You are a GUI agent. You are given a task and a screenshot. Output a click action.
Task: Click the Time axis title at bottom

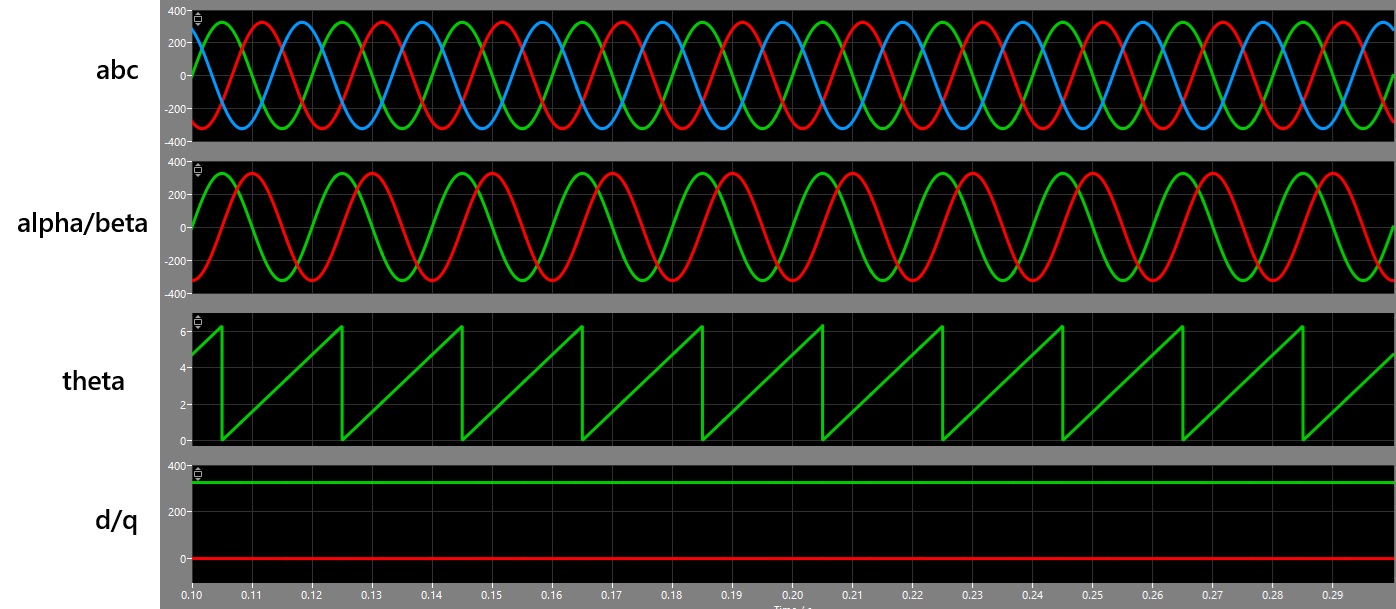791,605
